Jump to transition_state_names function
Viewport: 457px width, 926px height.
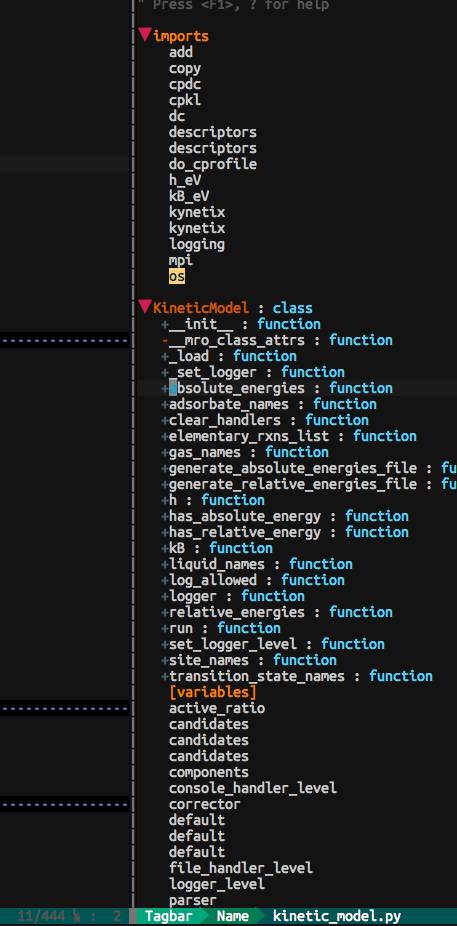[257, 676]
